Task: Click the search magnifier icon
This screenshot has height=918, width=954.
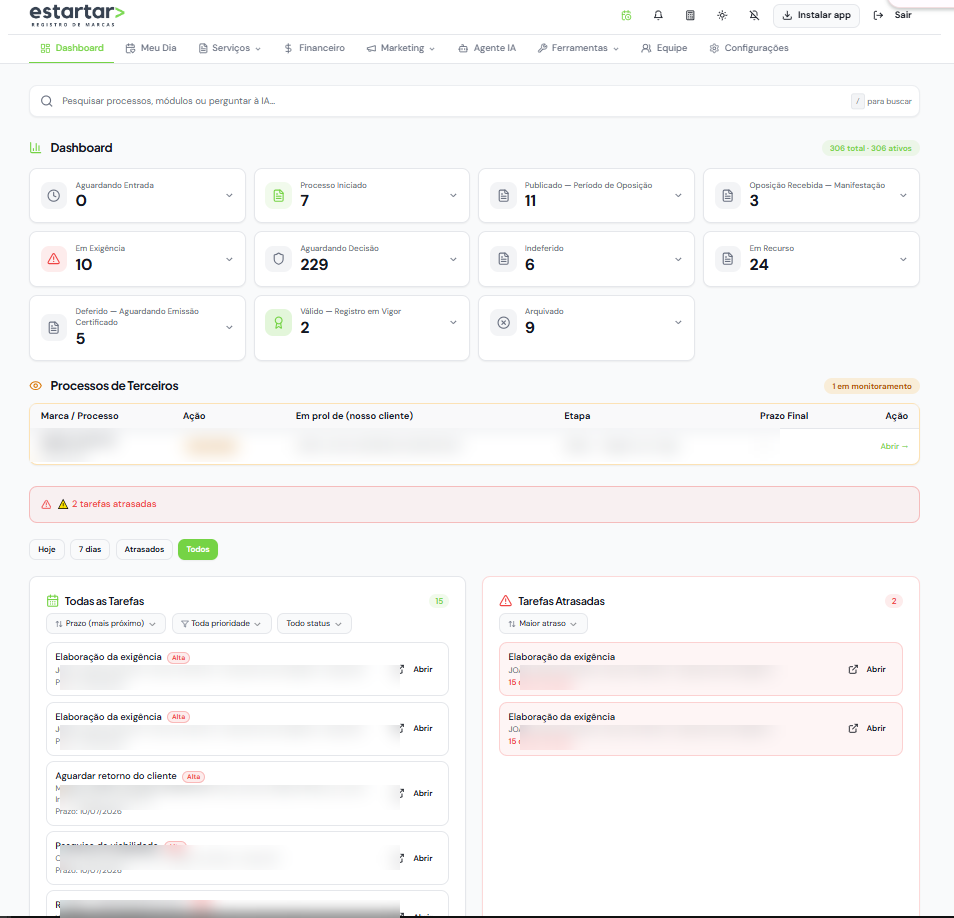Action: 47,101
